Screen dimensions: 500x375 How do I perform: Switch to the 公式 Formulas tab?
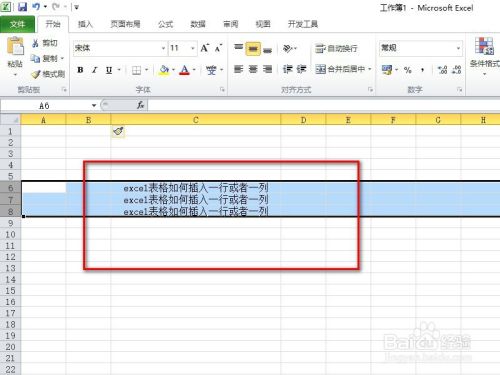pos(165,24)
